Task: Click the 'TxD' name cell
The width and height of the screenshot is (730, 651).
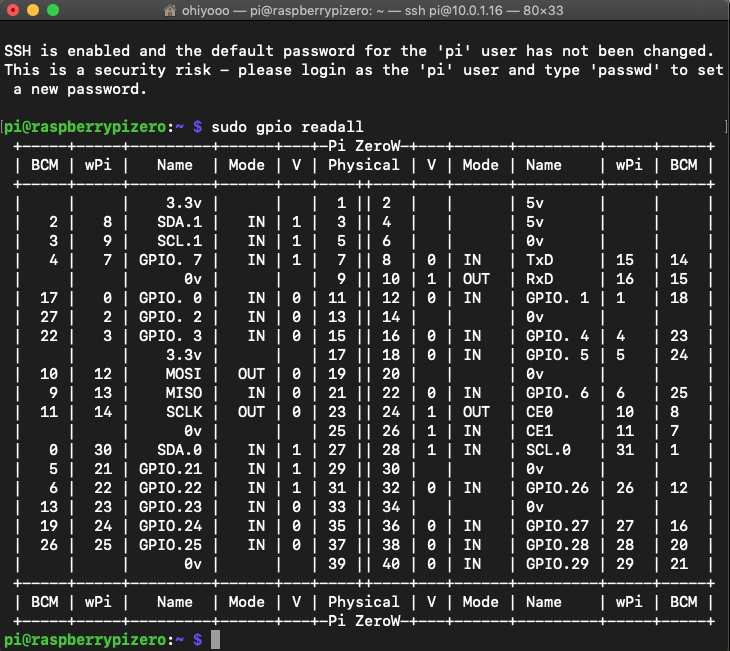Action: [x=540, y=260]
